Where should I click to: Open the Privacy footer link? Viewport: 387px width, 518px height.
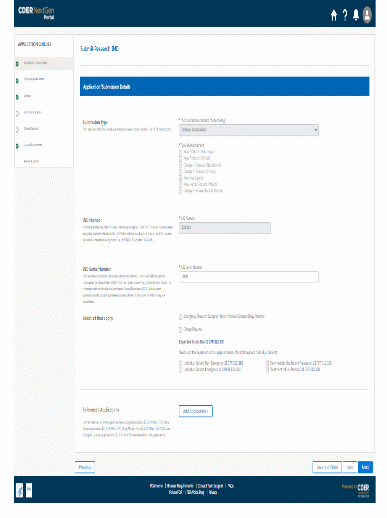(213, 492)
